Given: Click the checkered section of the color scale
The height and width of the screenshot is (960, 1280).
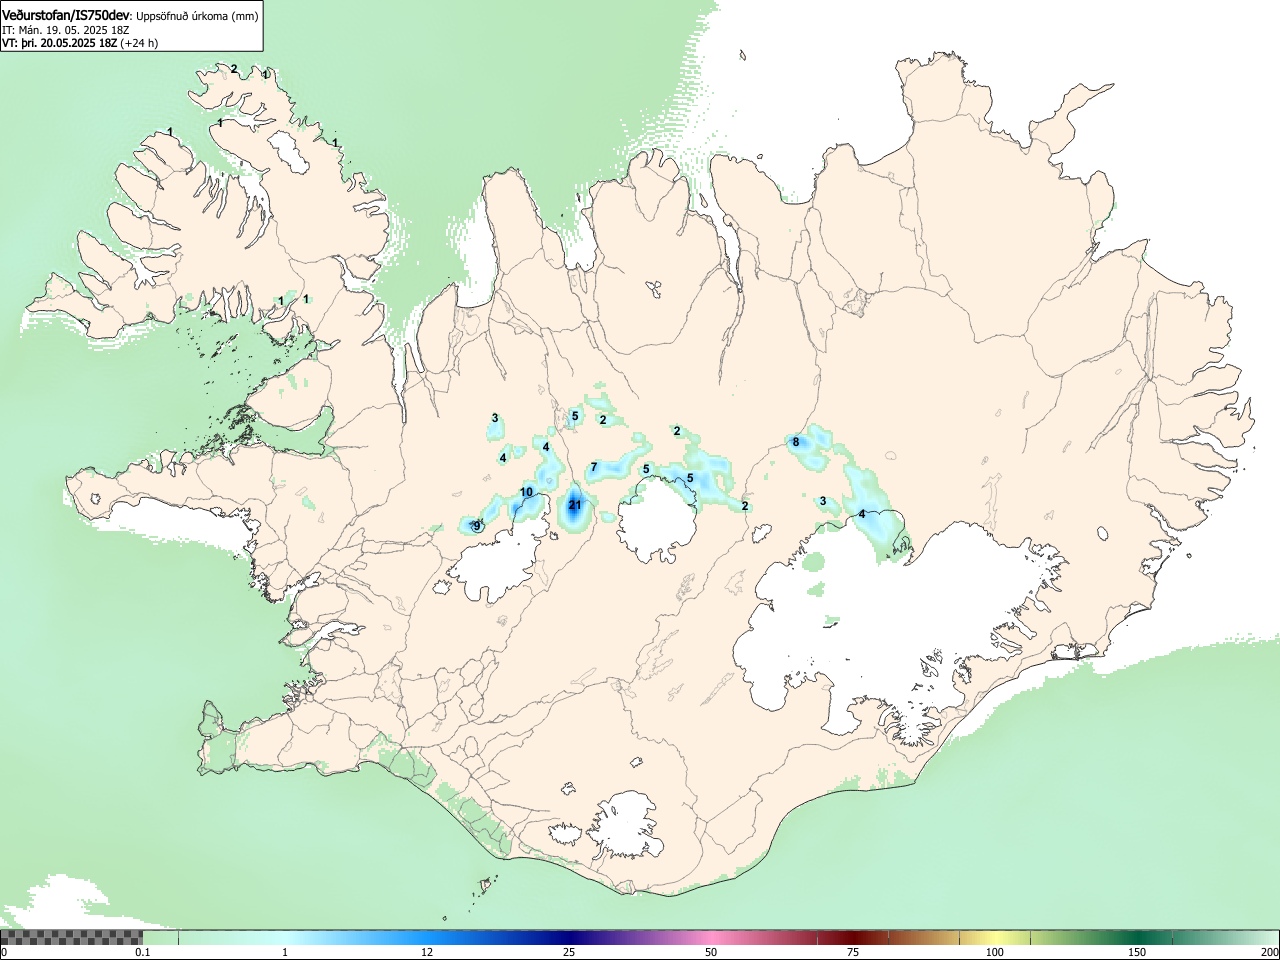Looking at the screenshot, I should tap(71, 937).
